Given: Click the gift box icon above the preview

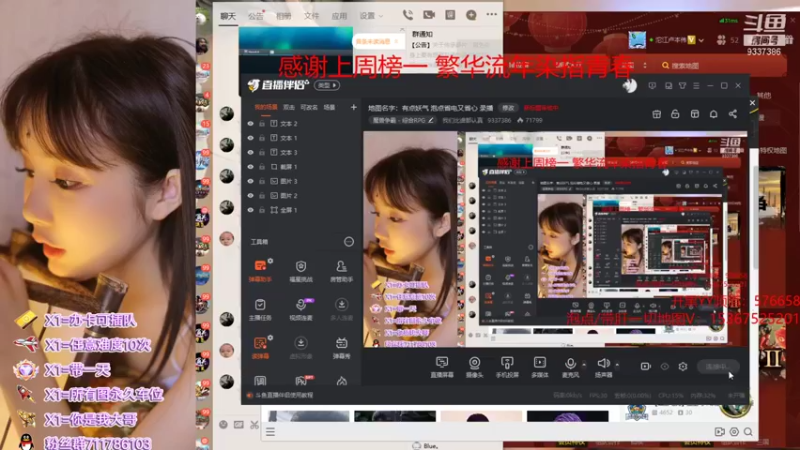Looking at the screenshot, I should click(x=657, y=114).
